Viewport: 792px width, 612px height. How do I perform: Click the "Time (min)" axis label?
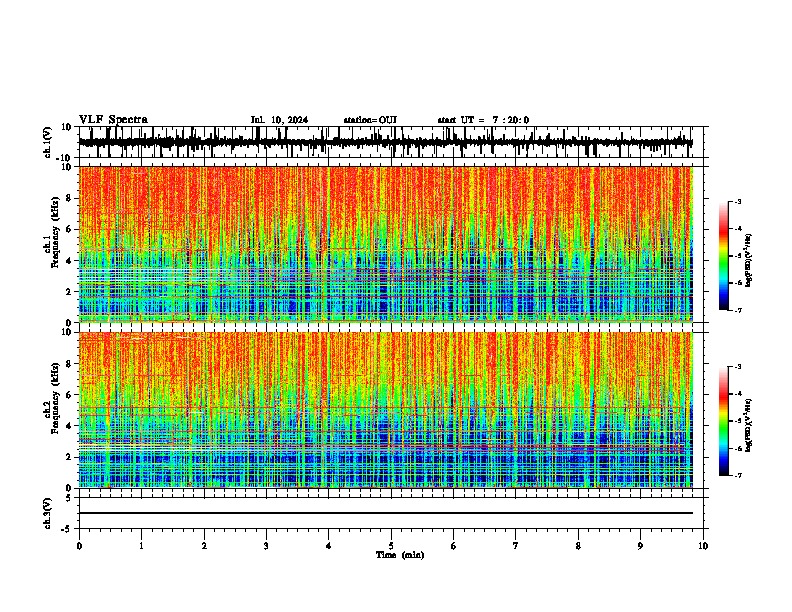pyautogui.click(x=400, y=555)
